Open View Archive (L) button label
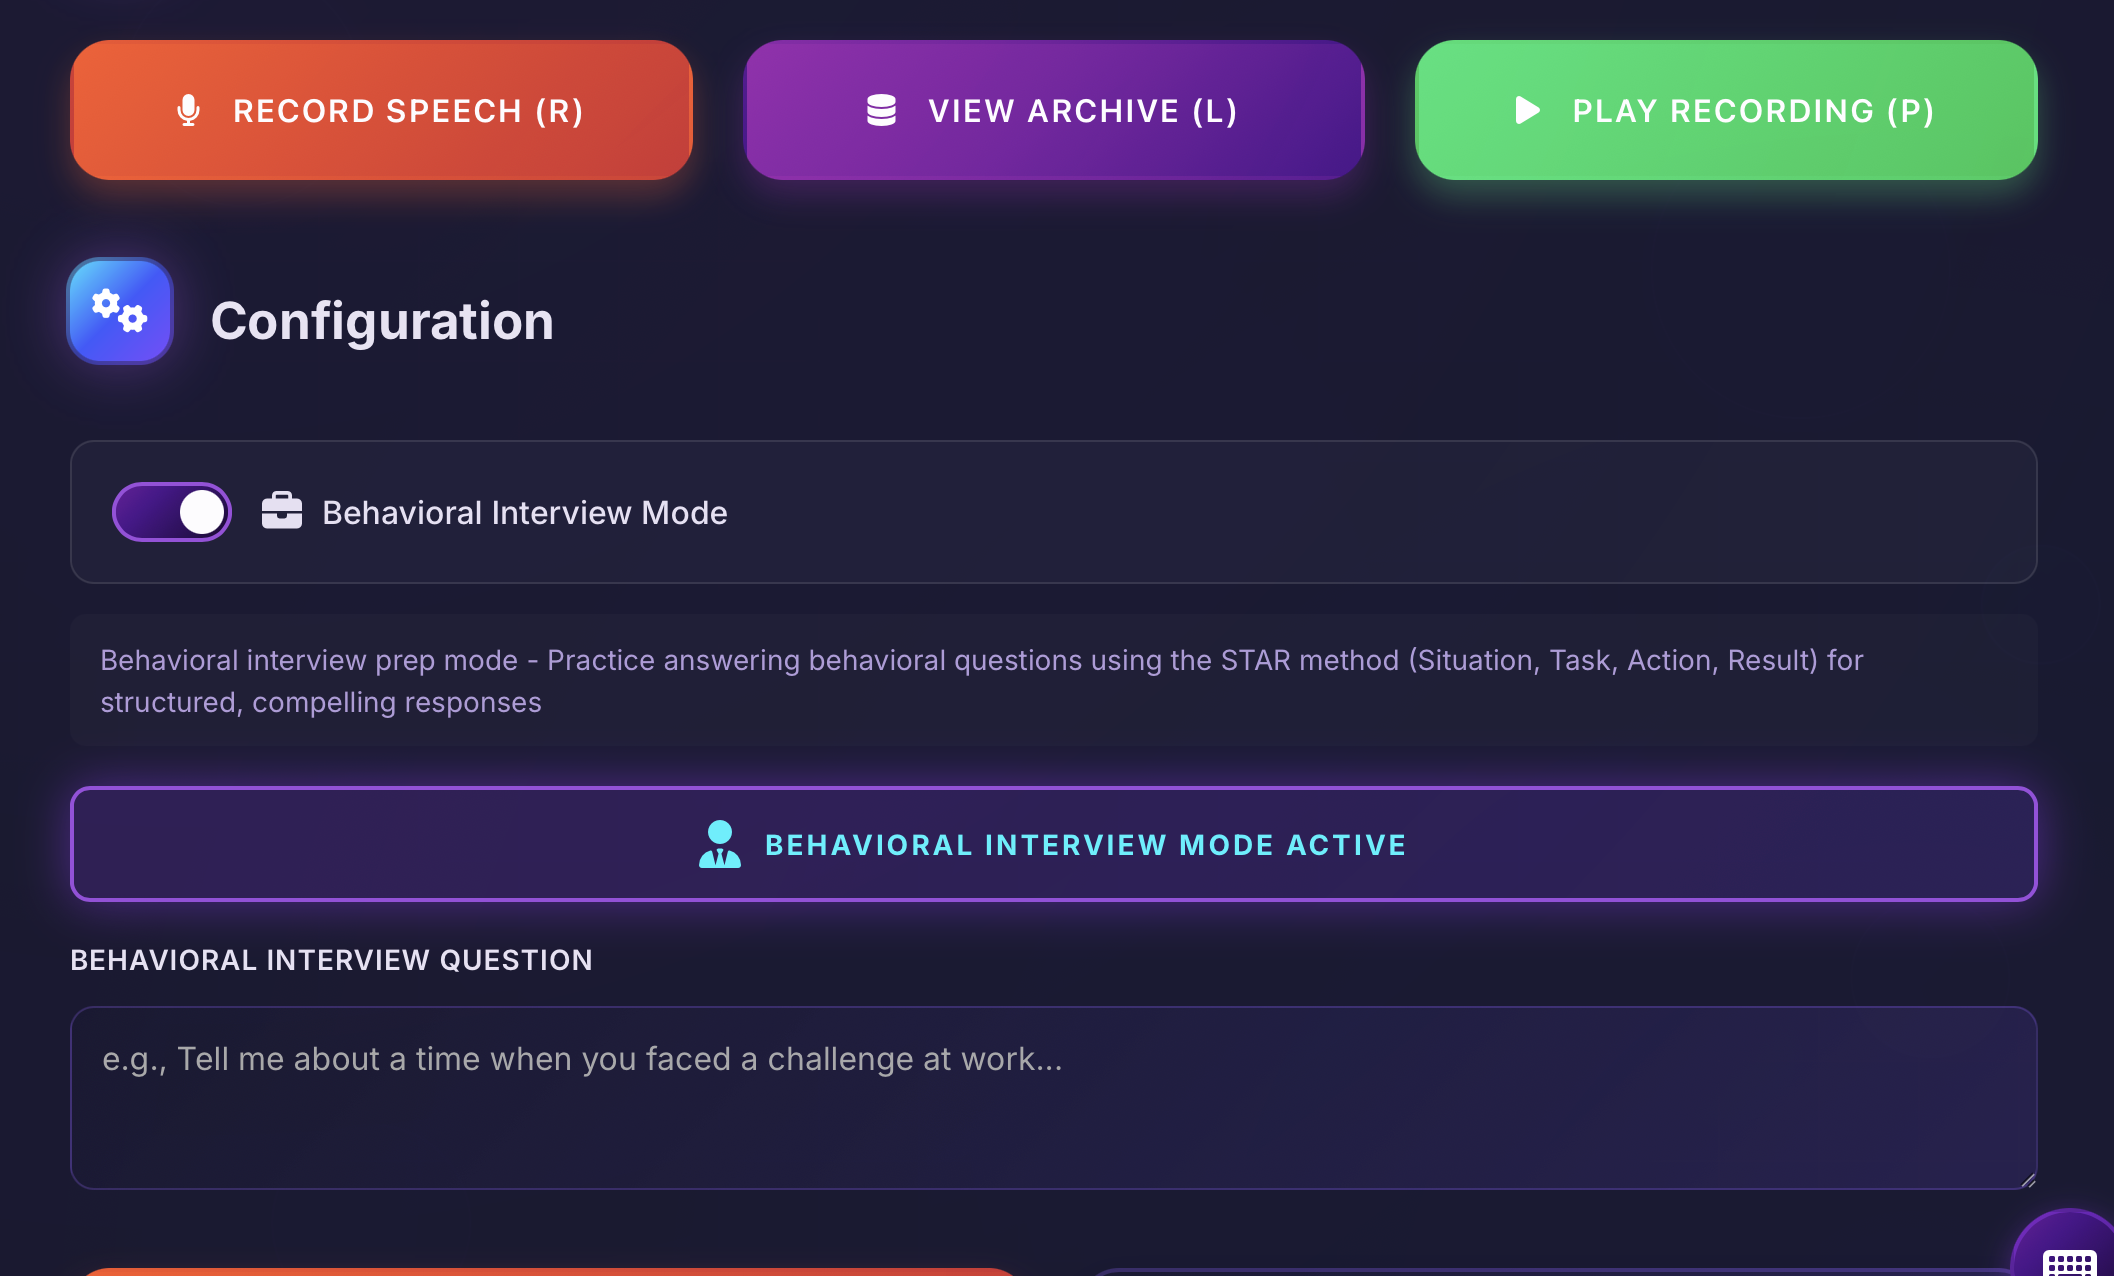Screen dimensions: 2114x1276 coord(1082,111)
